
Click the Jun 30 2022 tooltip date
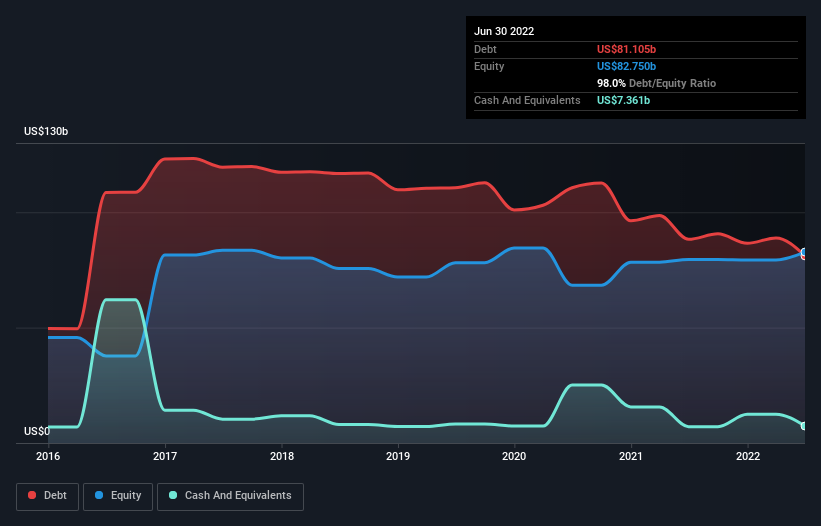[504, 31]
